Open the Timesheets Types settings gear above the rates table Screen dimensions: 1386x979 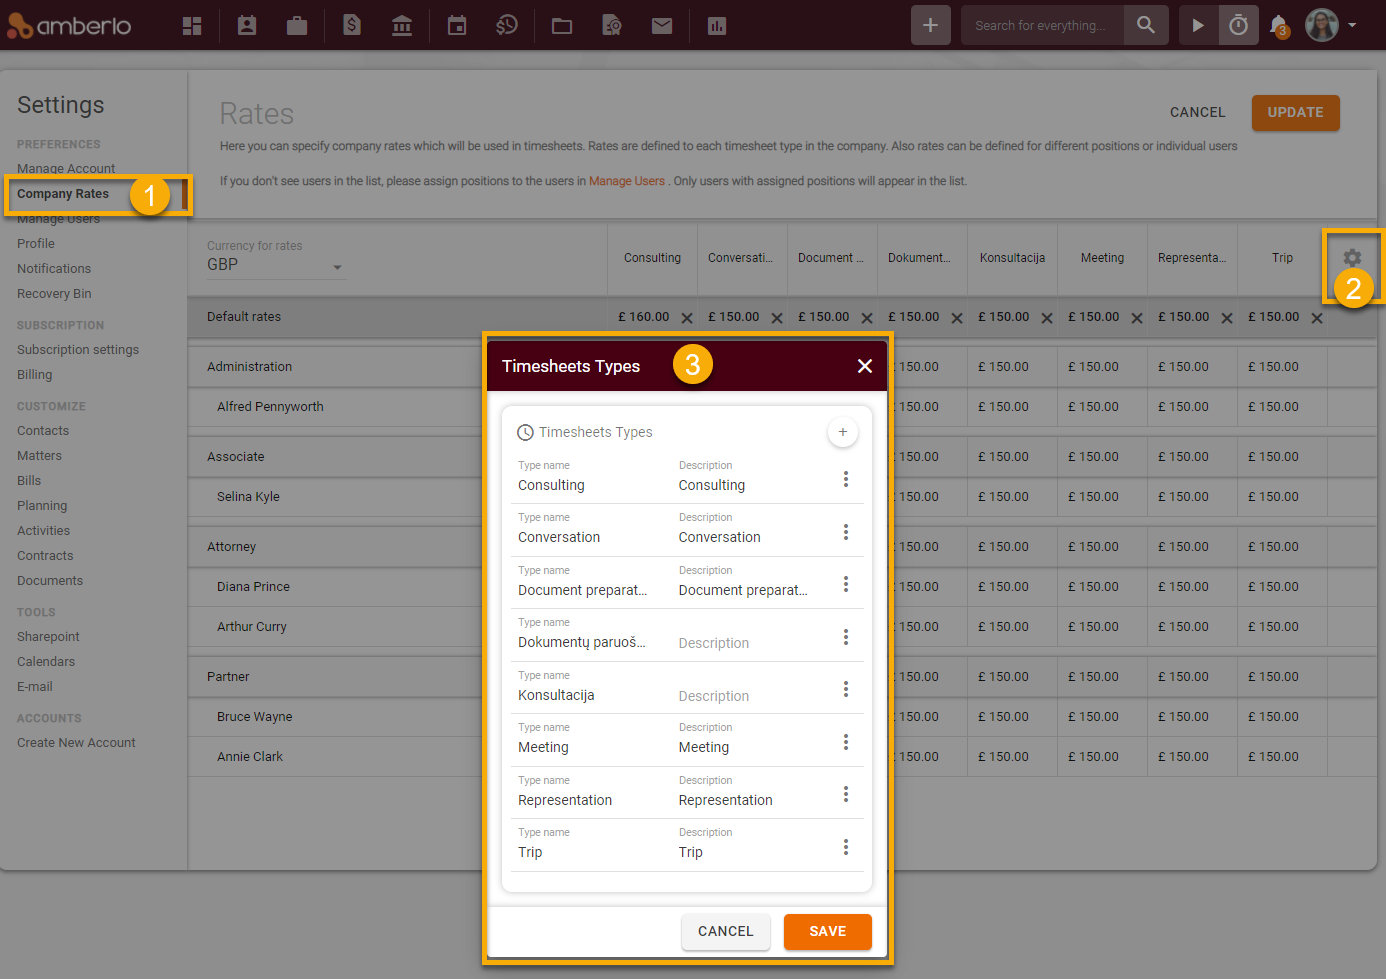pyautogui.click(x=1352, y=258)
